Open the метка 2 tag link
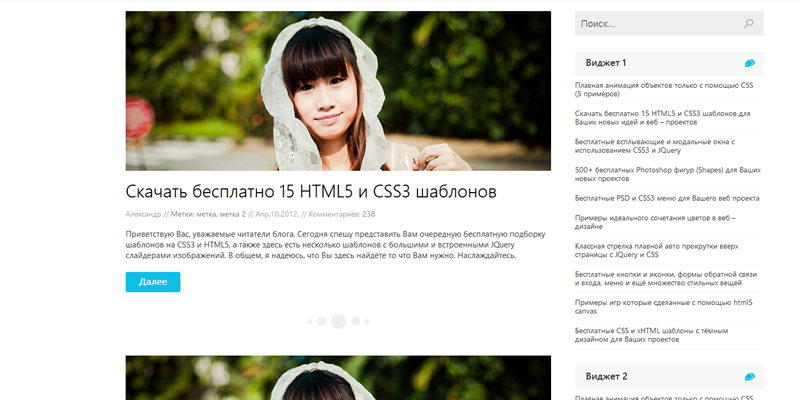 click(231, 214)
